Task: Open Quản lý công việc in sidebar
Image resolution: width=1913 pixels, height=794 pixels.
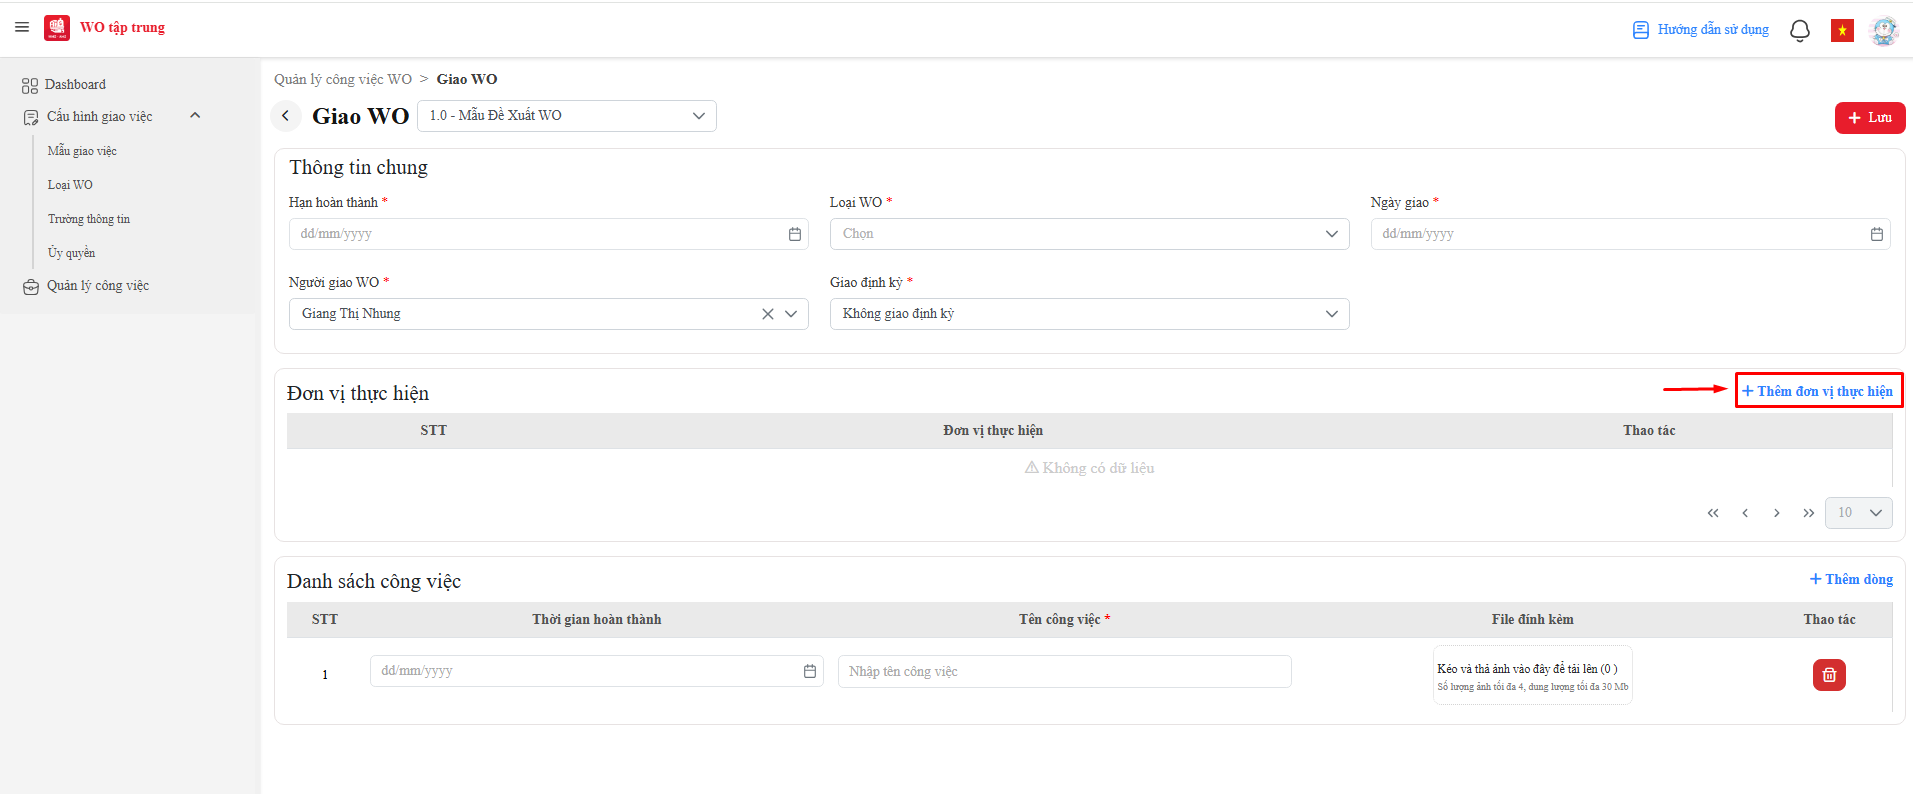Action: (98, 286)
